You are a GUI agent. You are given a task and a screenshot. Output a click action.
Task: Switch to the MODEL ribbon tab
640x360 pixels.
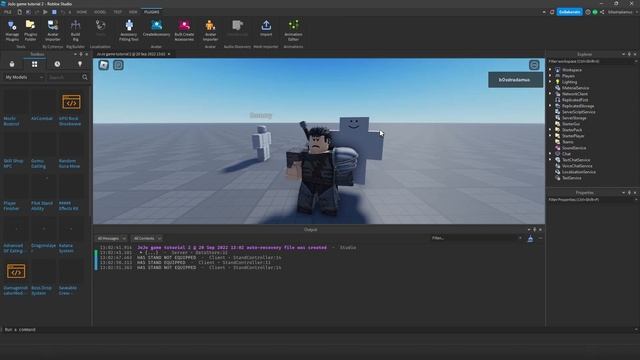(x=100, y=12)
